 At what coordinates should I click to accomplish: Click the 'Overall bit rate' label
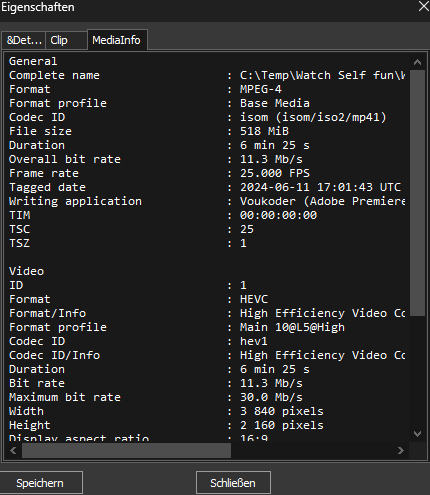pyautogui.click(x=65, y=159)
